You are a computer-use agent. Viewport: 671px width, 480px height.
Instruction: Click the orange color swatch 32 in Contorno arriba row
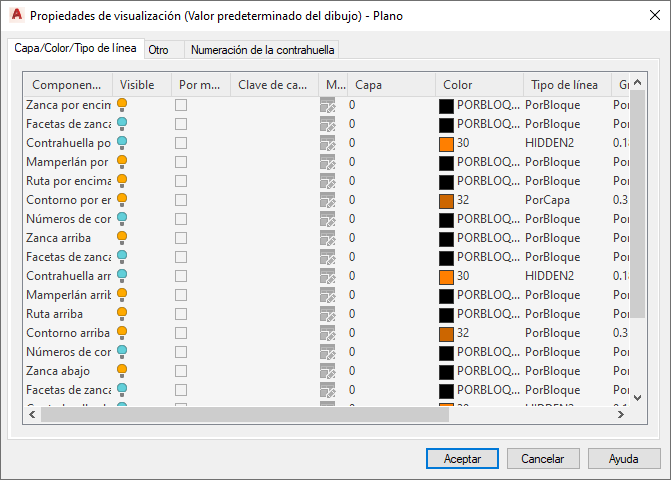coord(446,333)
